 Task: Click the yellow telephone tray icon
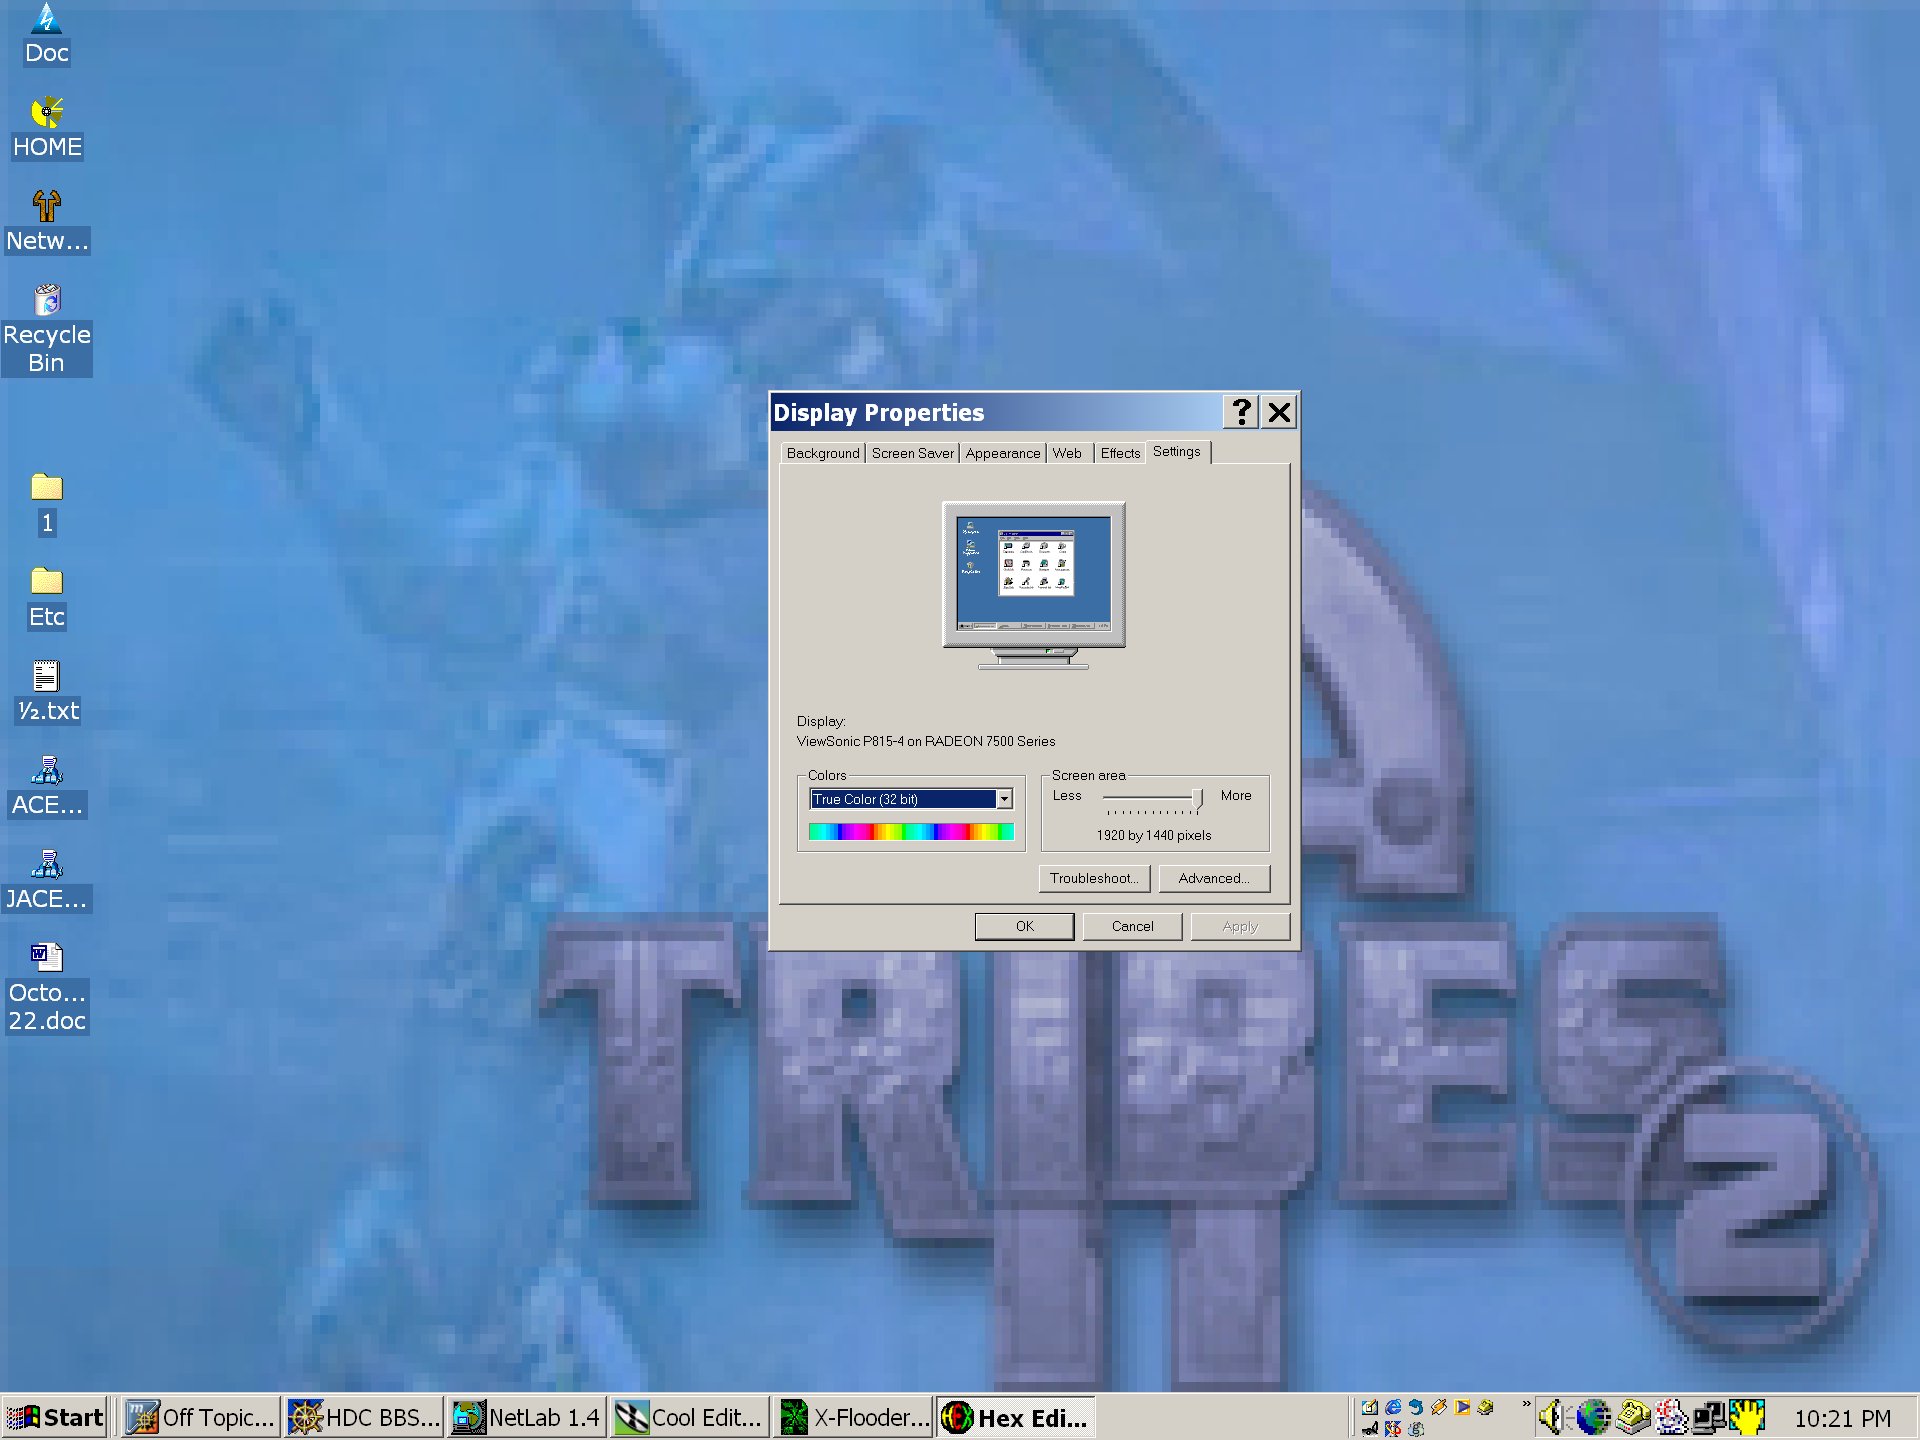pos(1634,1417)
